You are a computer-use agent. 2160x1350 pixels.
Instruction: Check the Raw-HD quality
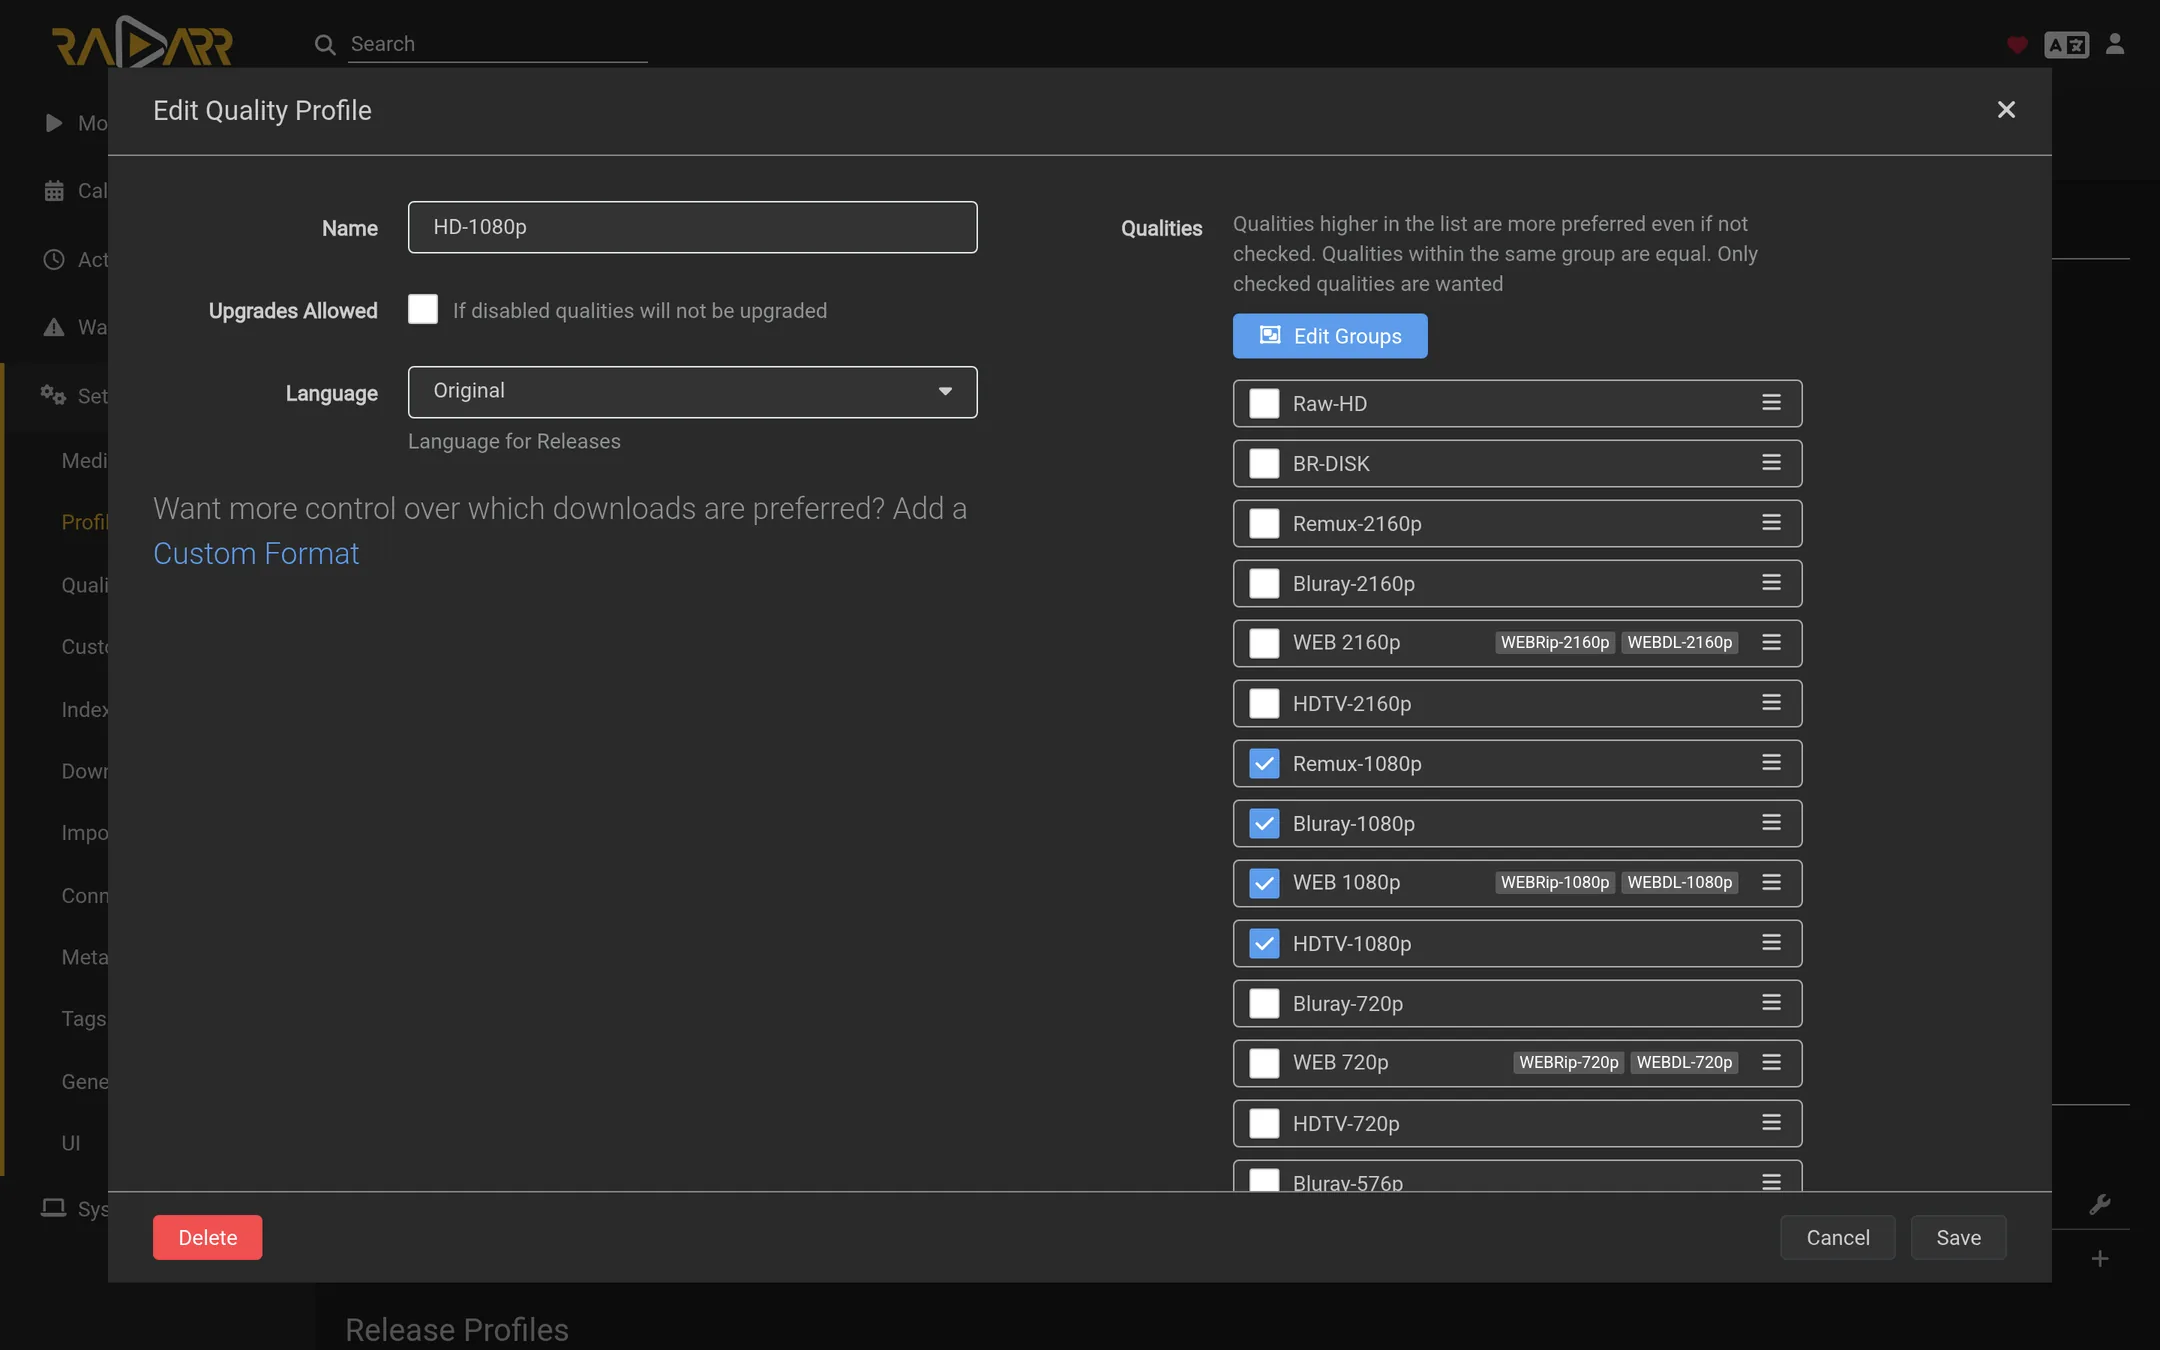(1264, 403)
